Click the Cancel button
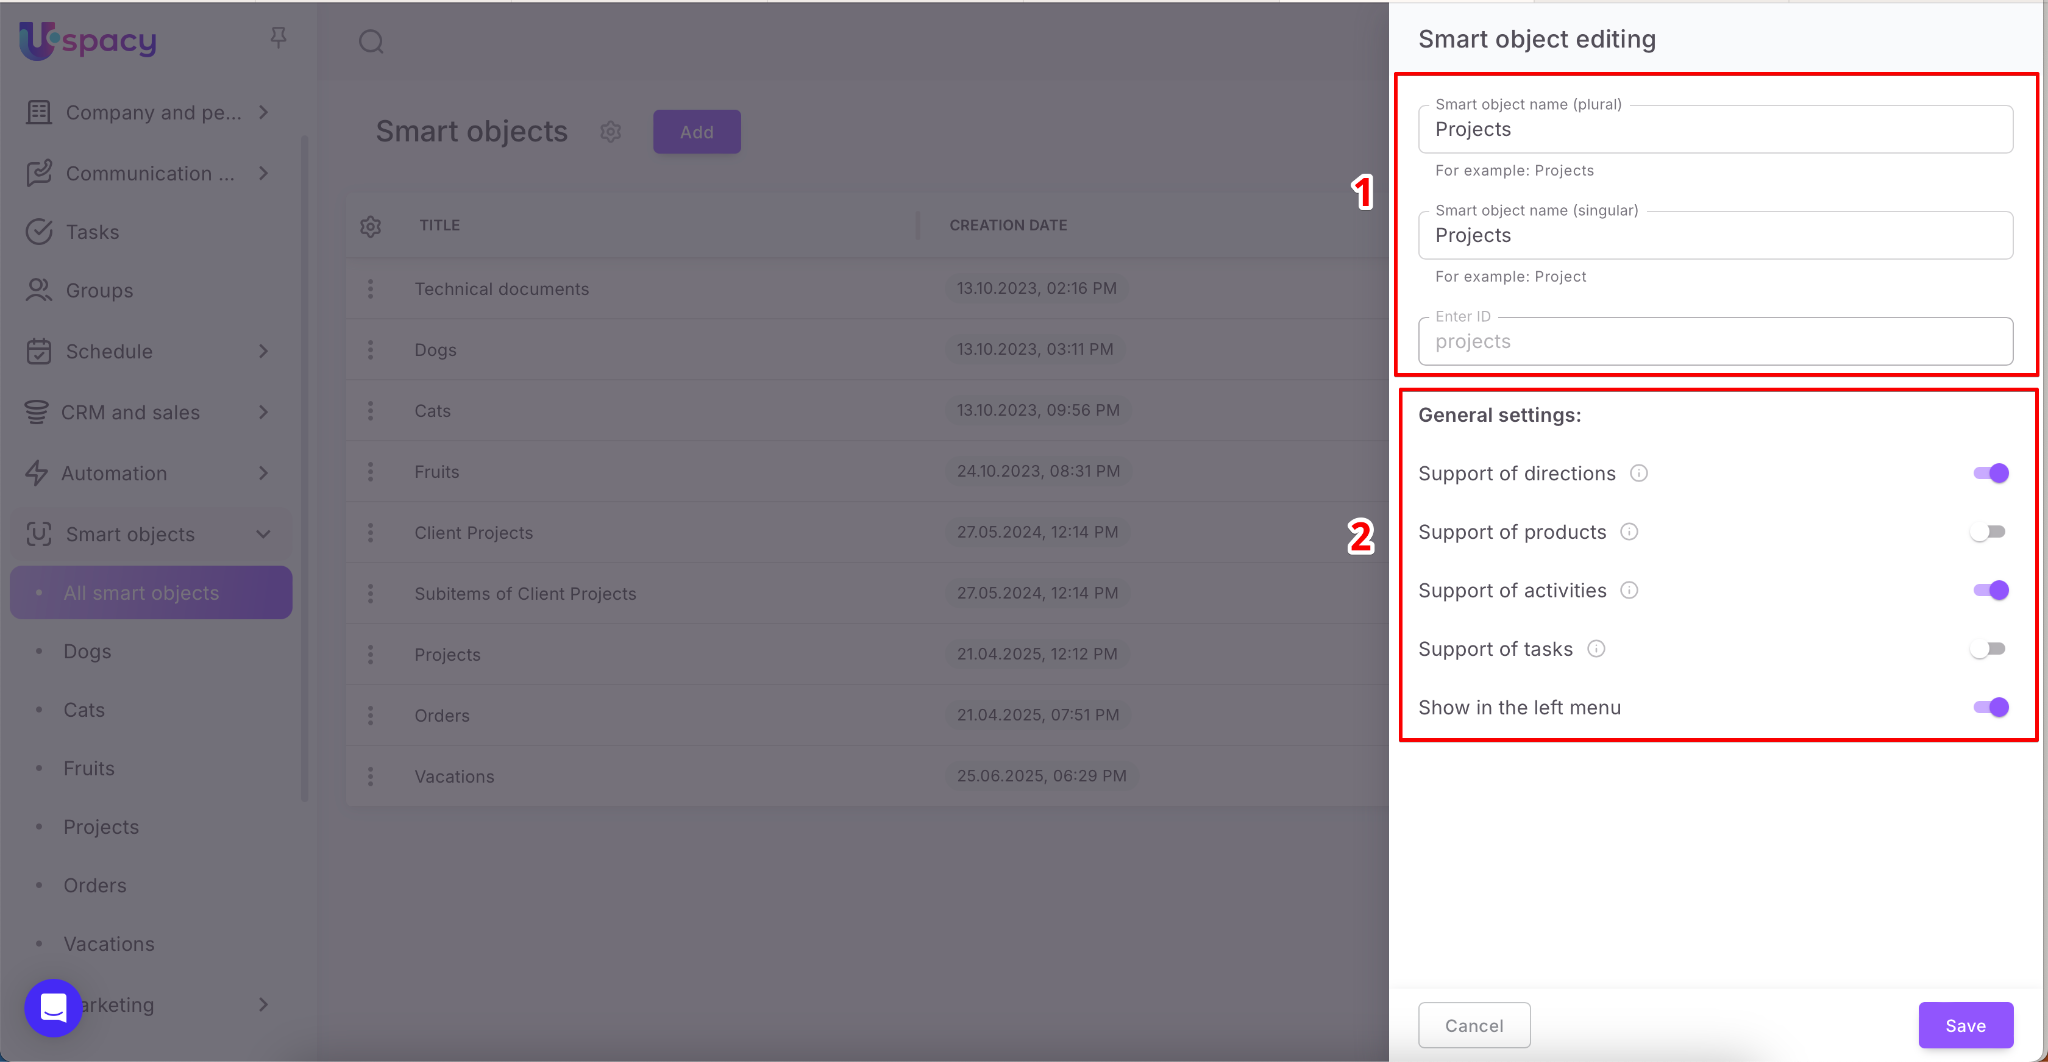Image resolution: width=2048 pixels, height=1062 pixels. pos(1474,1025)
